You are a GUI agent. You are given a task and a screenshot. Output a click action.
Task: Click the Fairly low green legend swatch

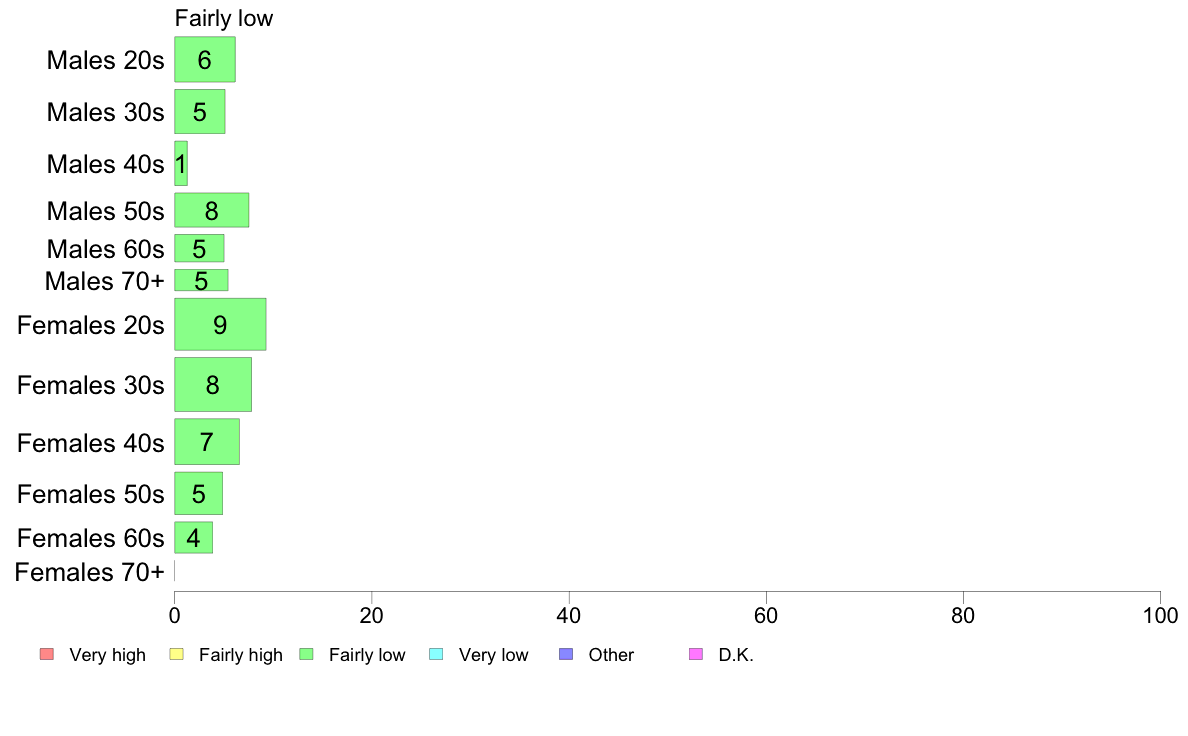307,654
